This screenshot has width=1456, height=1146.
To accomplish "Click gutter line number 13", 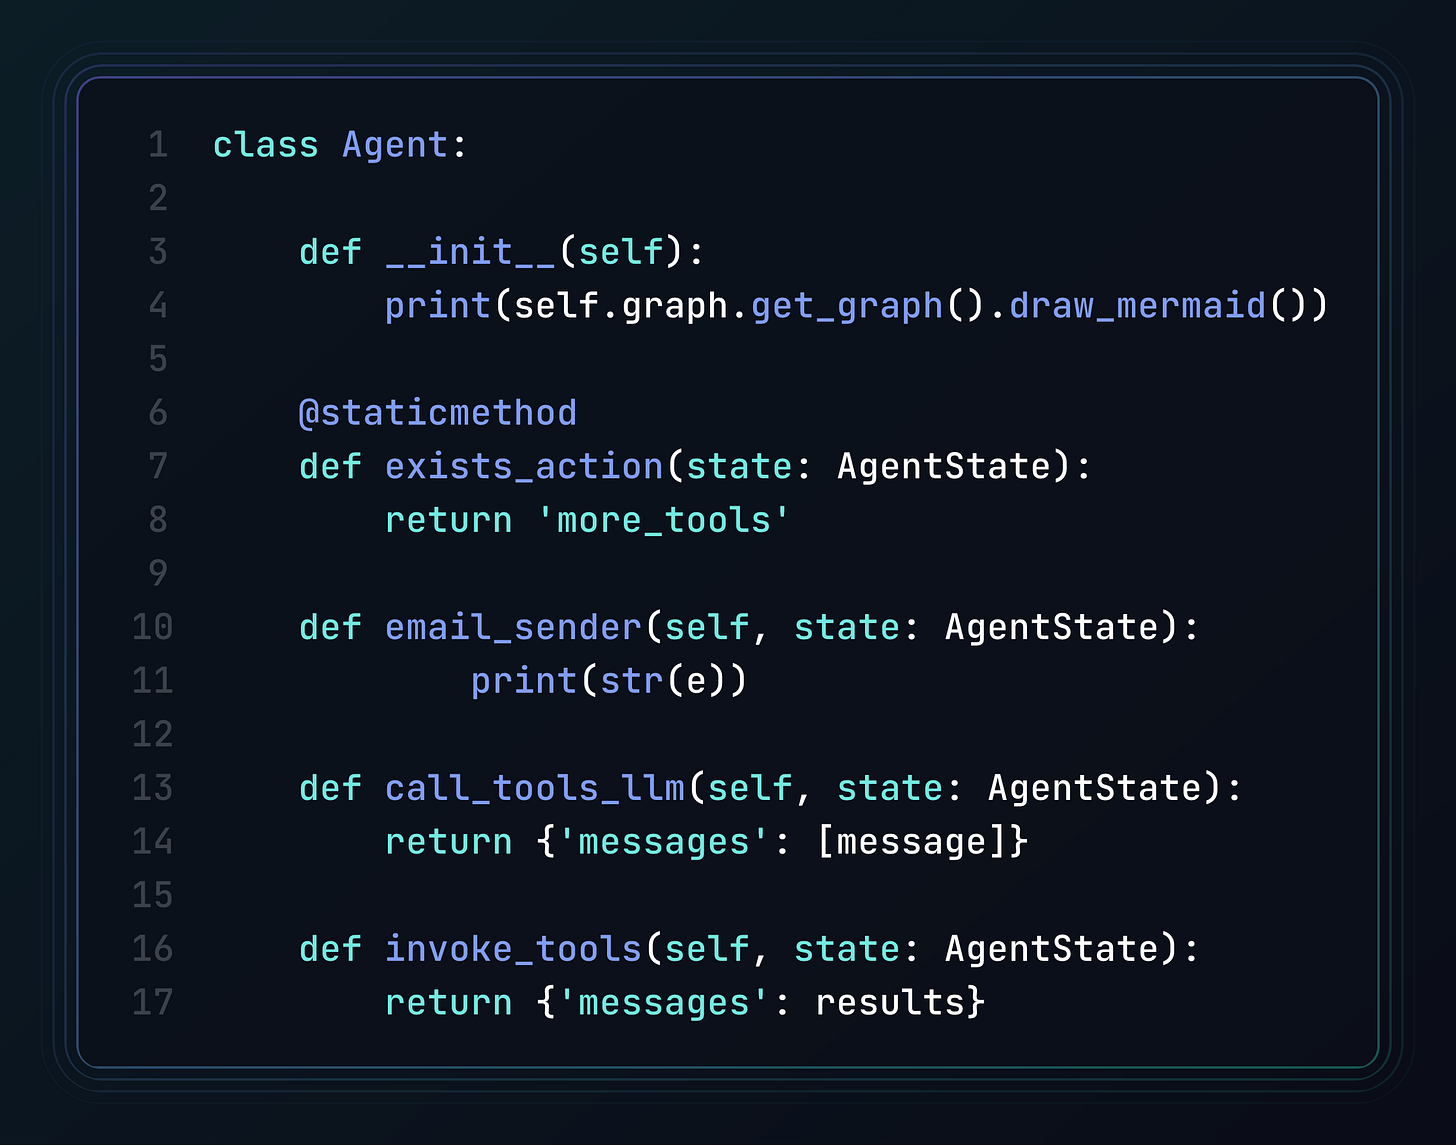I will click(152, 788).
